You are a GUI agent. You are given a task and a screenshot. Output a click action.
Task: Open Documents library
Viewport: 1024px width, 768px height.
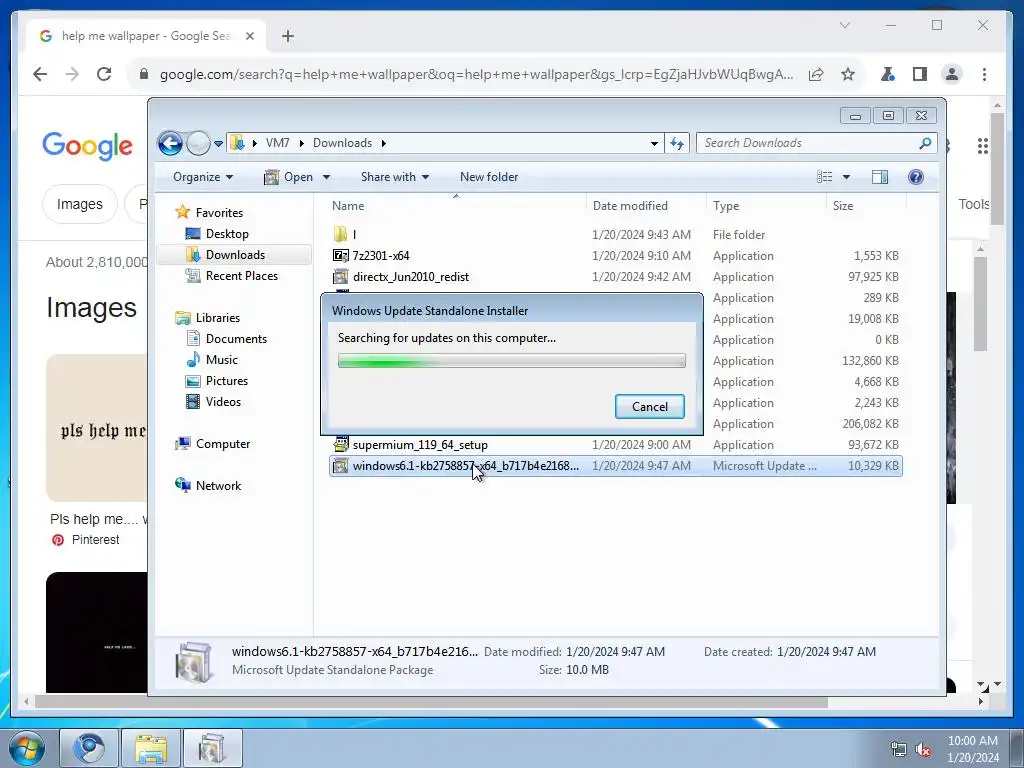(x=236, y=338)
